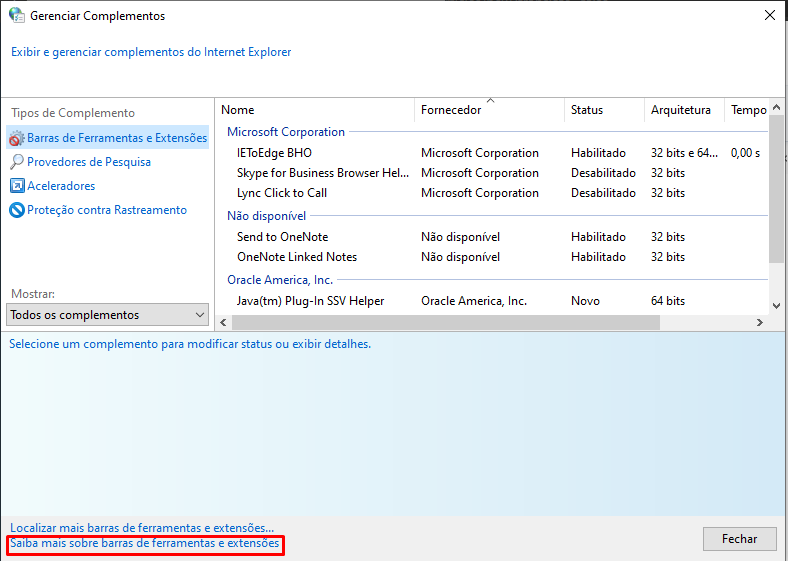
Task: Click the 0,00 s load time value
Action: click(745, 153)
